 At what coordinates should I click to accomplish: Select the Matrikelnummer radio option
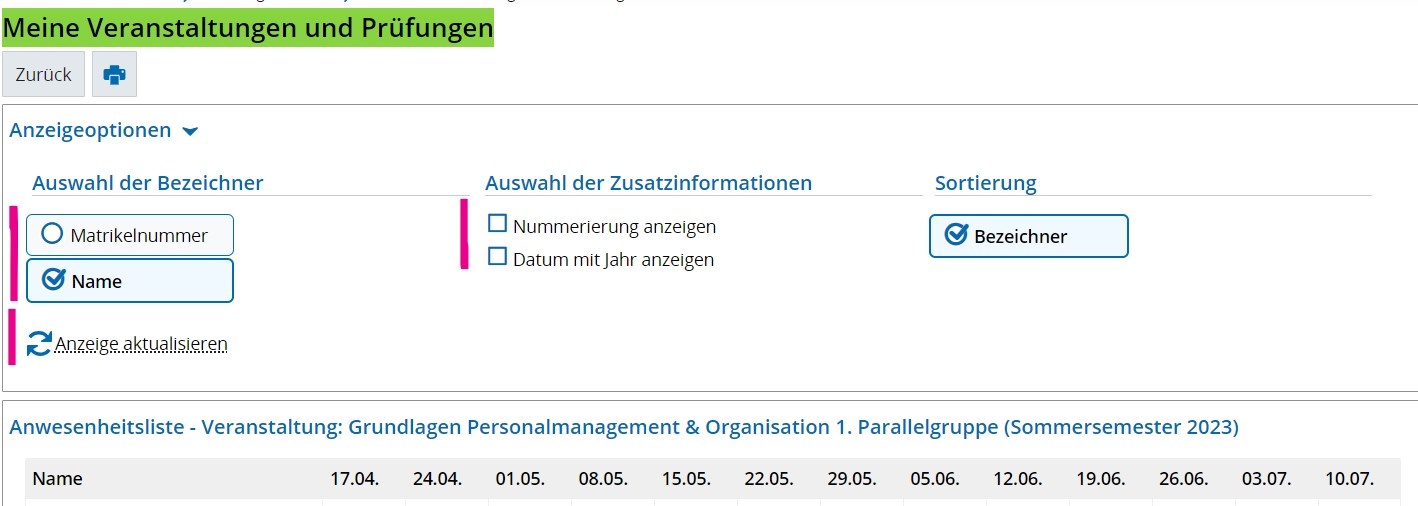click(52, 235)
